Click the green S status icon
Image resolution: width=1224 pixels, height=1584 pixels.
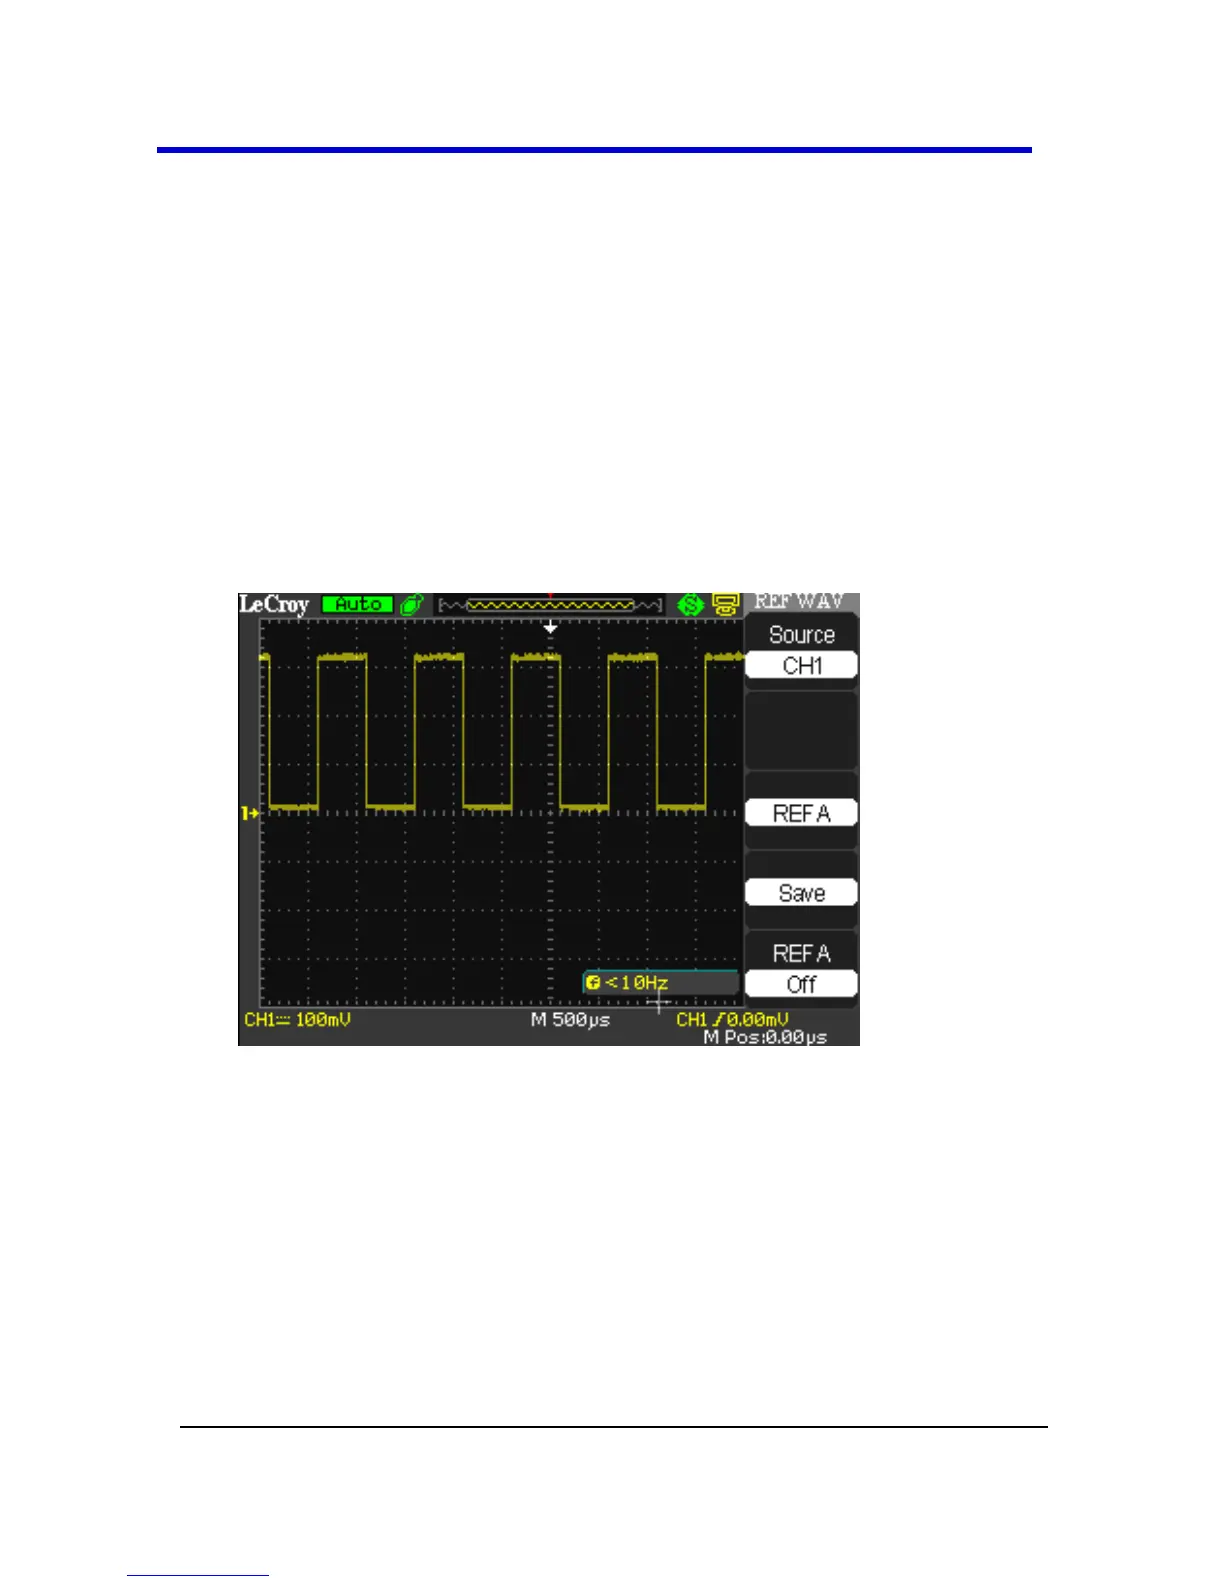tap(690, 604)
